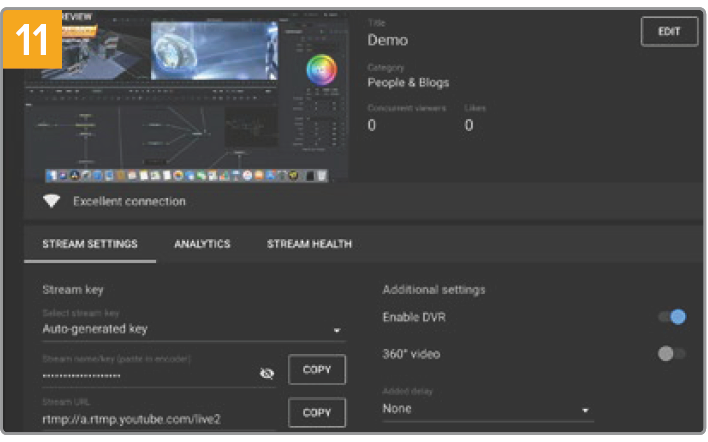Click the orange step 11 badge
Image resolution: width=708 pixels, height=442 pixels.
pos(36,37)
